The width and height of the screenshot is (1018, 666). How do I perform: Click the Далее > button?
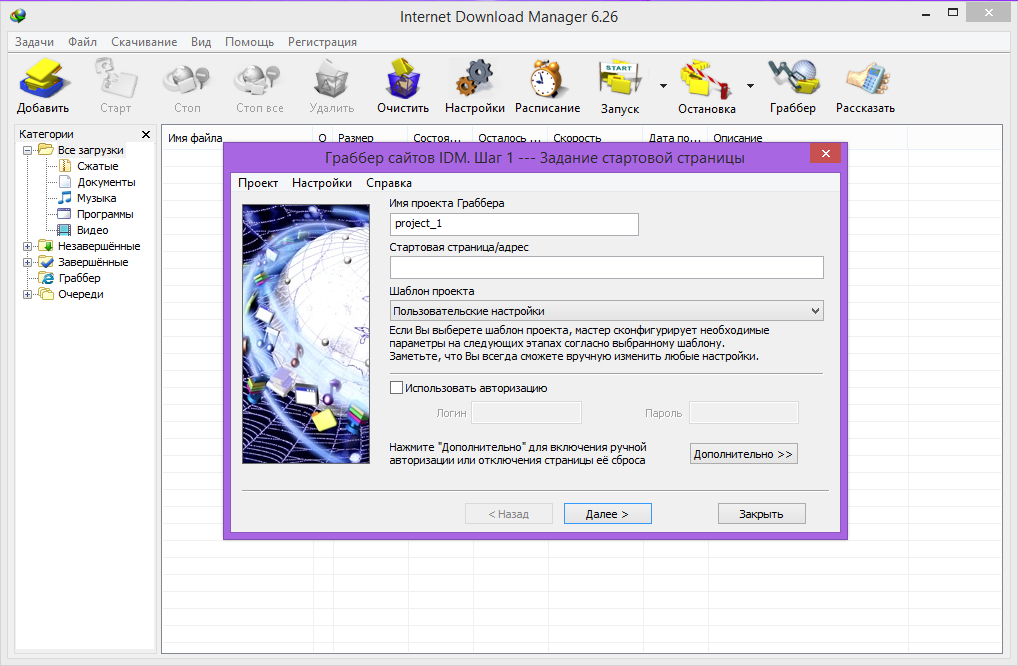[x=608, y=513]
